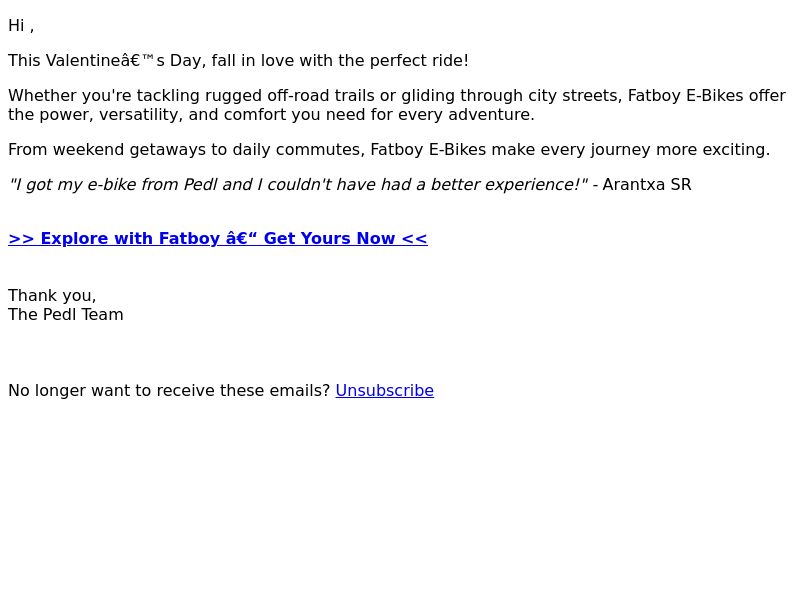Click "Get Yours Now <<" in bold link

[x=345, y=238]
